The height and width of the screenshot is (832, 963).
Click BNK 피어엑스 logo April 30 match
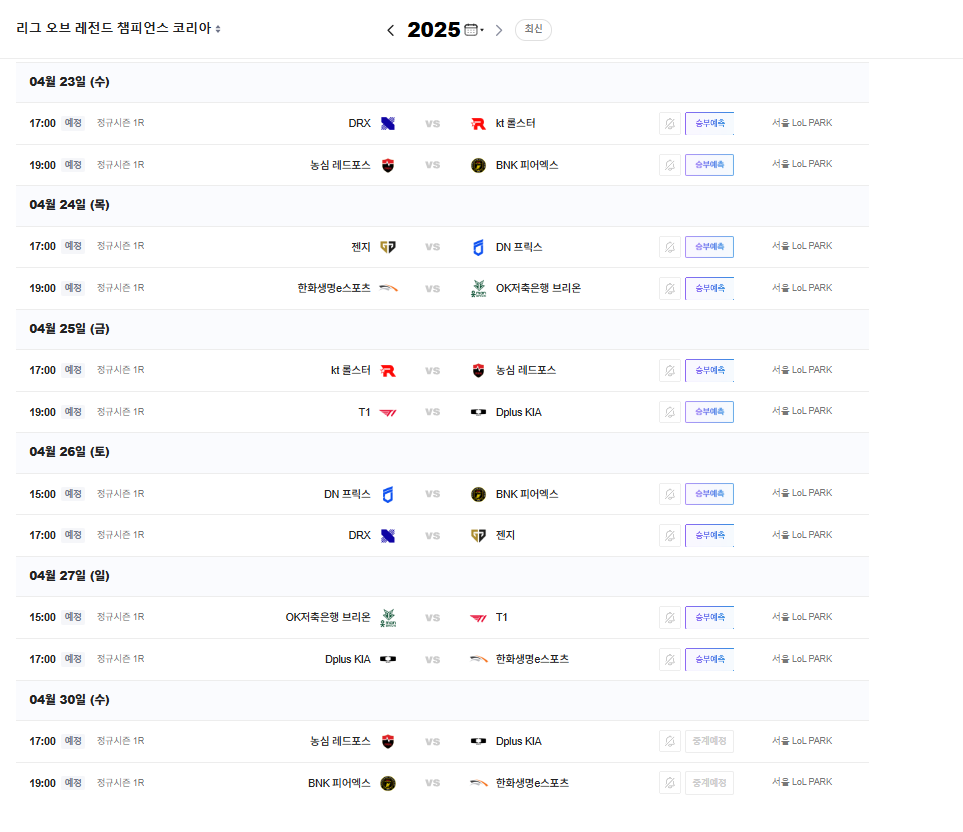point(388,783)
